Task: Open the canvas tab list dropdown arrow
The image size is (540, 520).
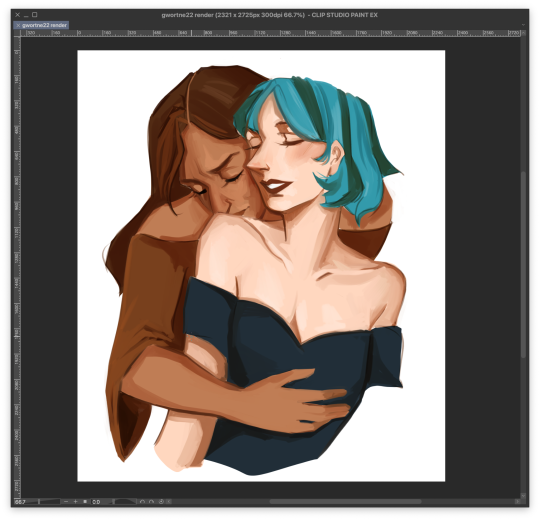Action: [x=523, y=25]
